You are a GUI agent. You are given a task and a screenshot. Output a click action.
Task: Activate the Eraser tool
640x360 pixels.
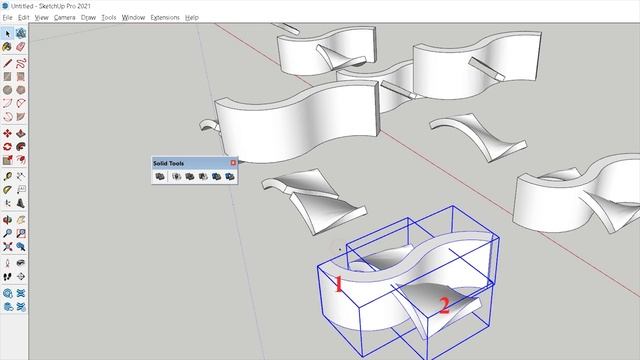21,47
